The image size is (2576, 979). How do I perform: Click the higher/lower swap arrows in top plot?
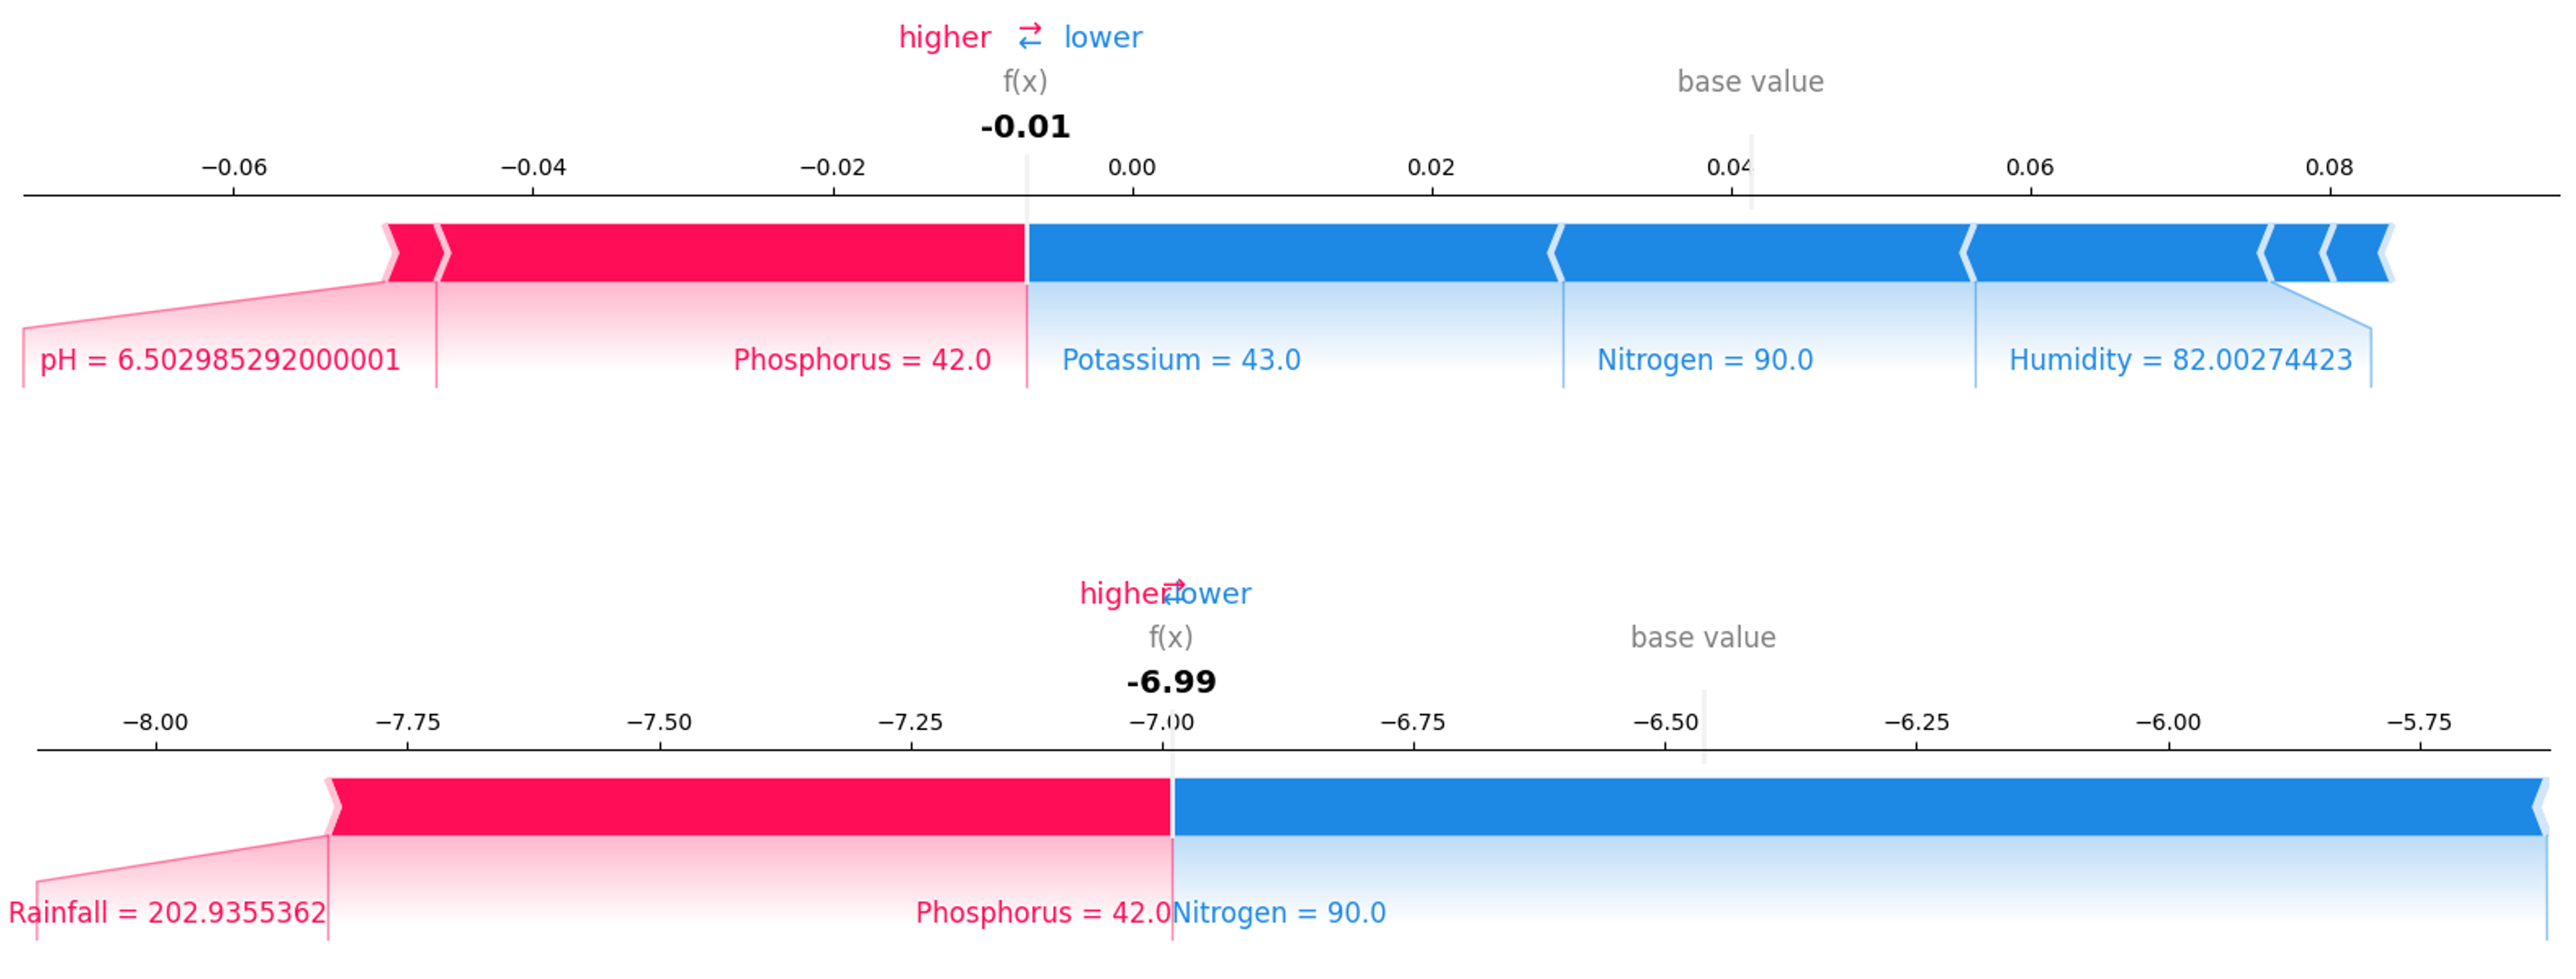click(x=1029, y=37)
